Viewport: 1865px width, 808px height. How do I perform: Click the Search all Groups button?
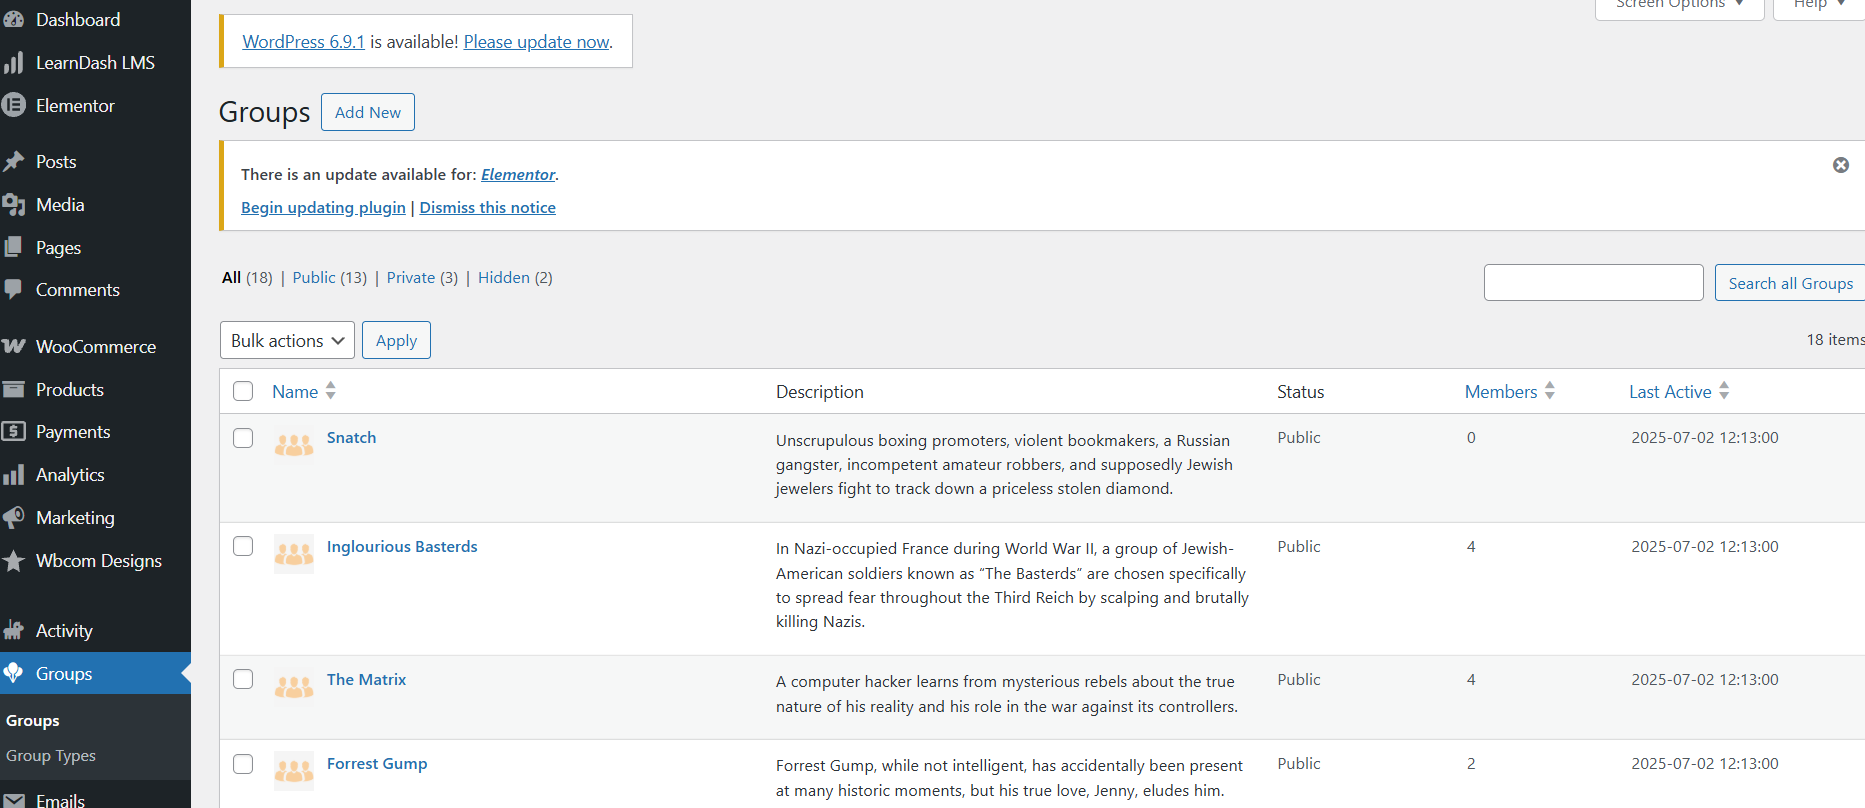tap(1790, 283)
